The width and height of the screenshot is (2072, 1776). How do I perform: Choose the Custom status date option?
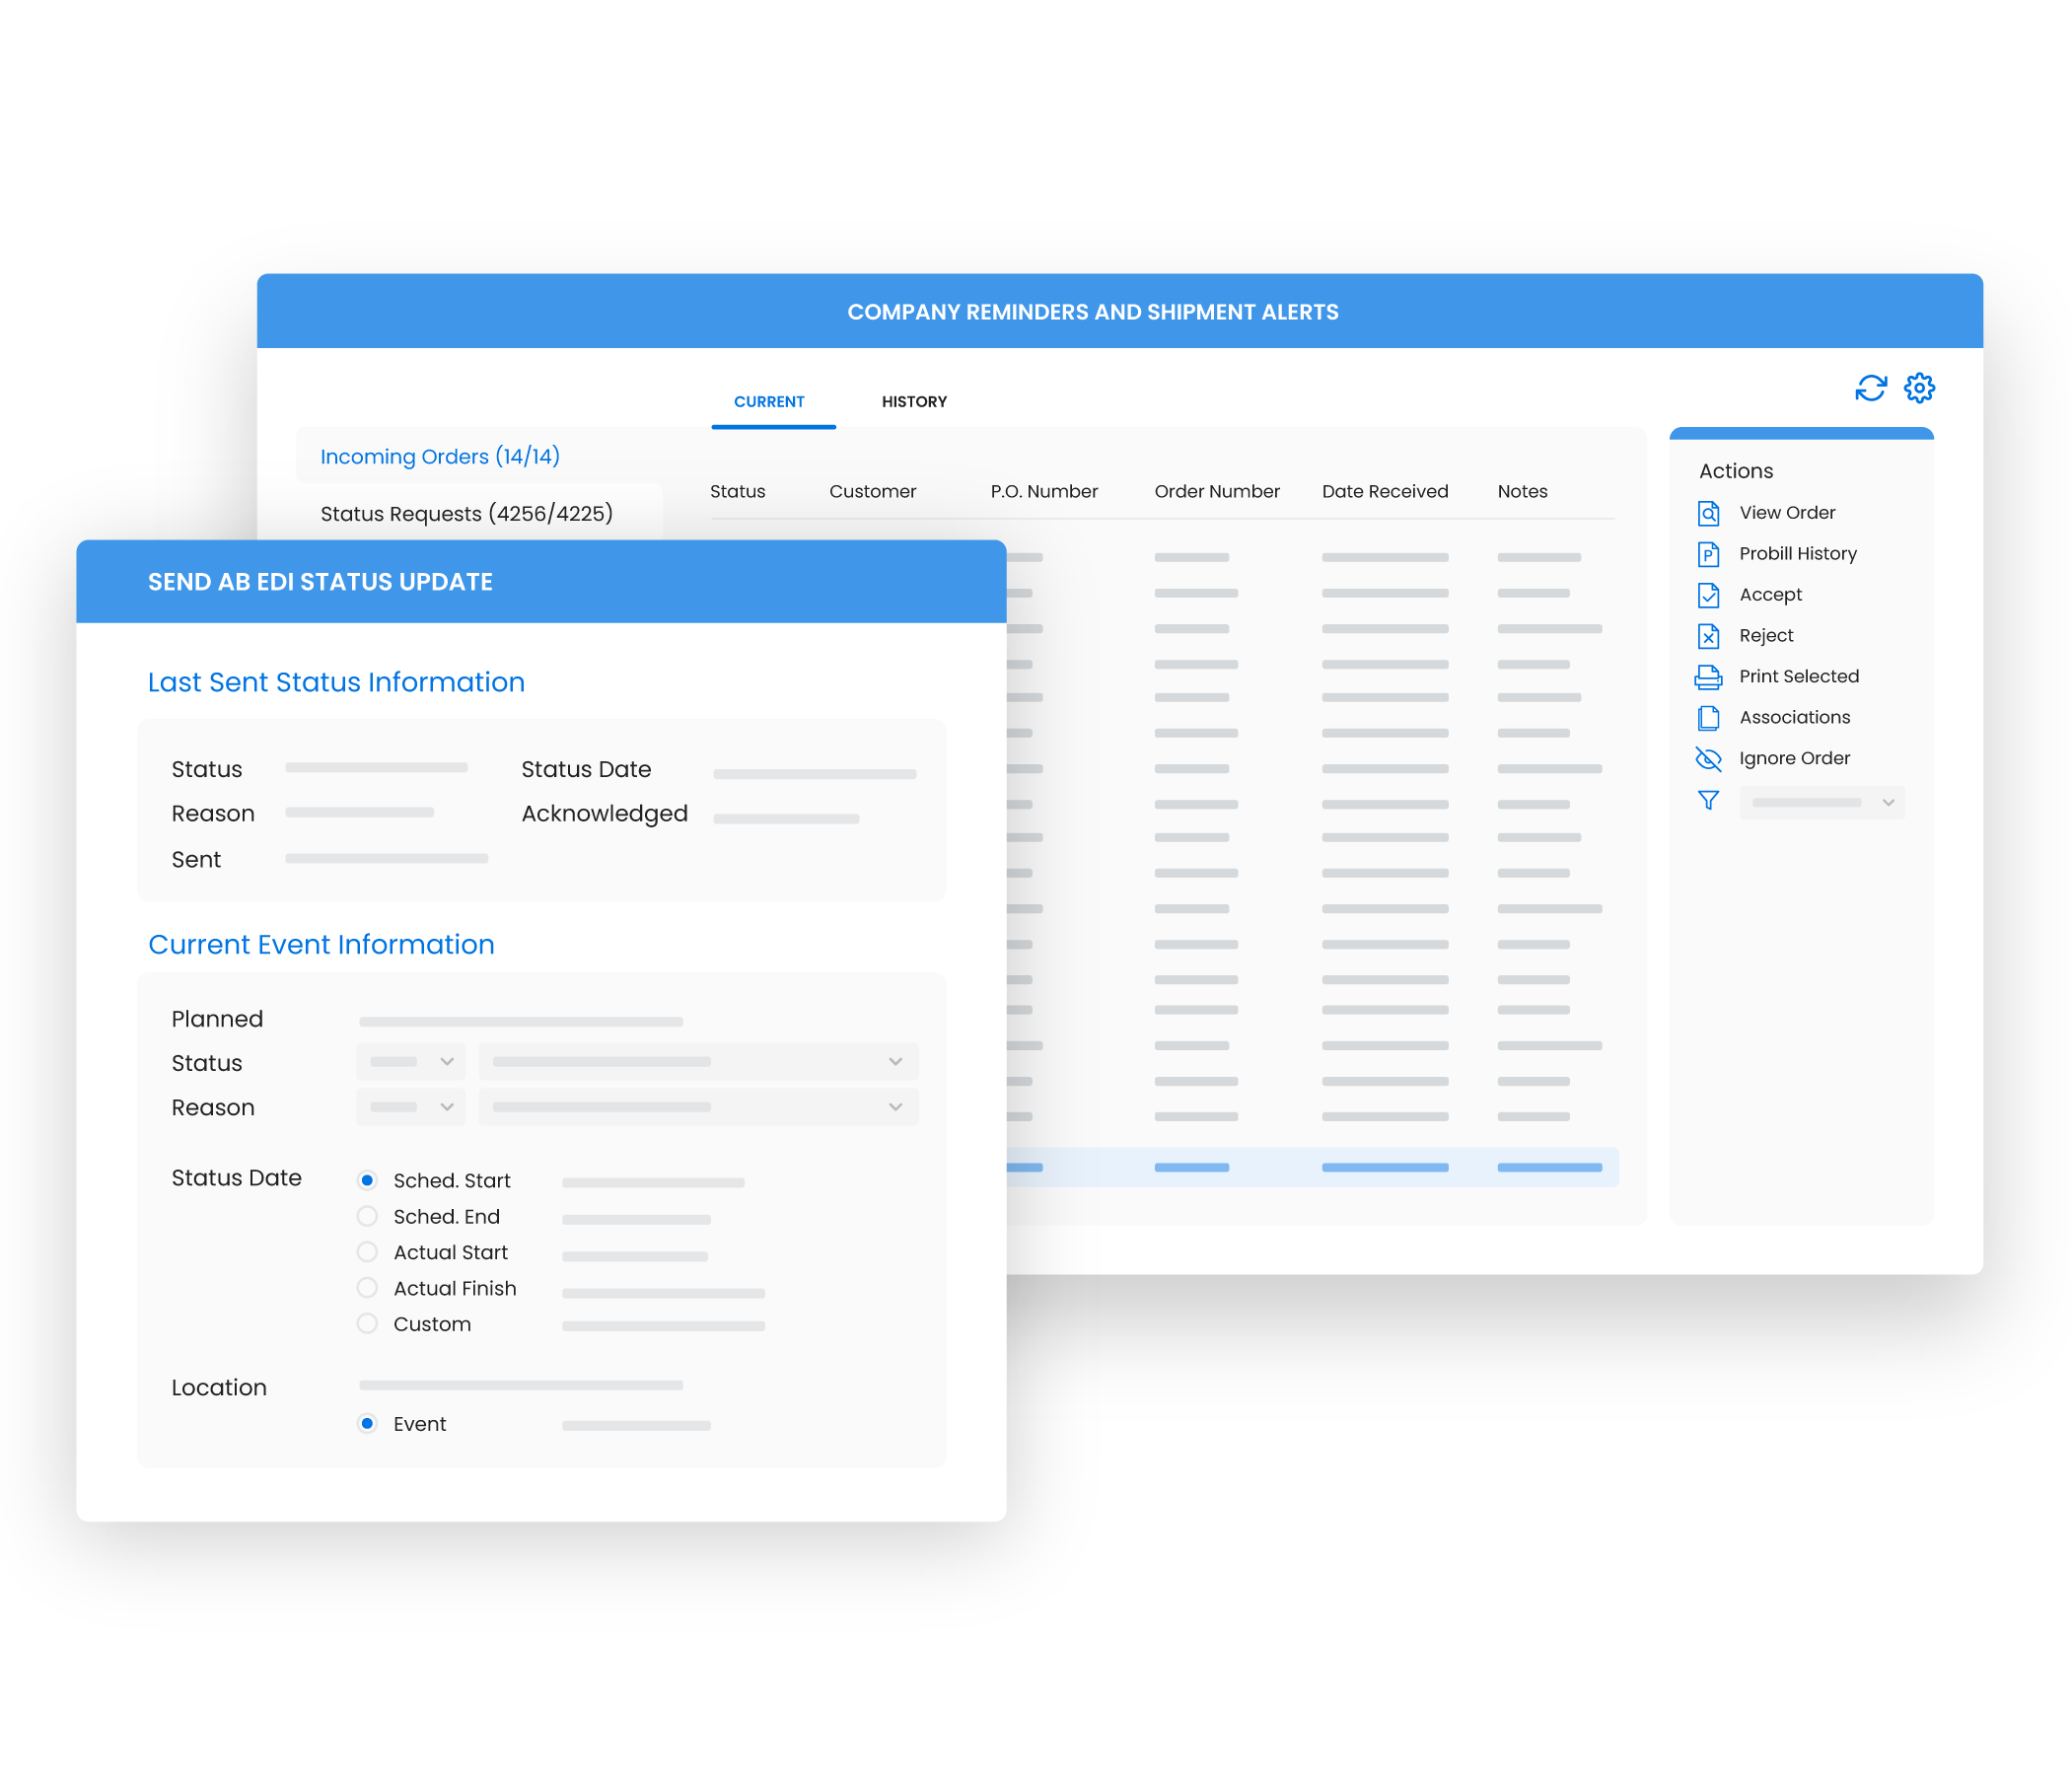pos(367,1323)
